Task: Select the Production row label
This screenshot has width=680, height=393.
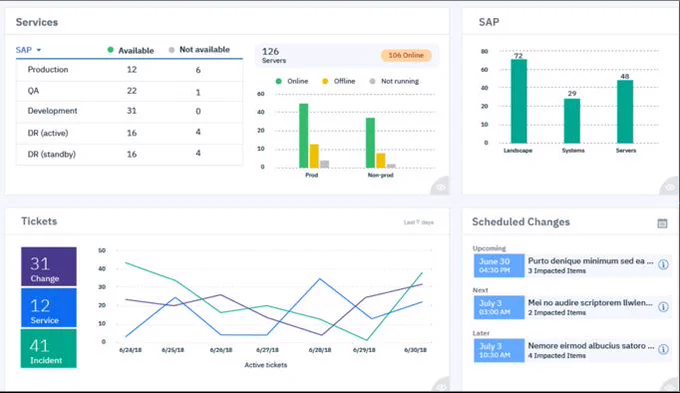Action: coord(48,69)
